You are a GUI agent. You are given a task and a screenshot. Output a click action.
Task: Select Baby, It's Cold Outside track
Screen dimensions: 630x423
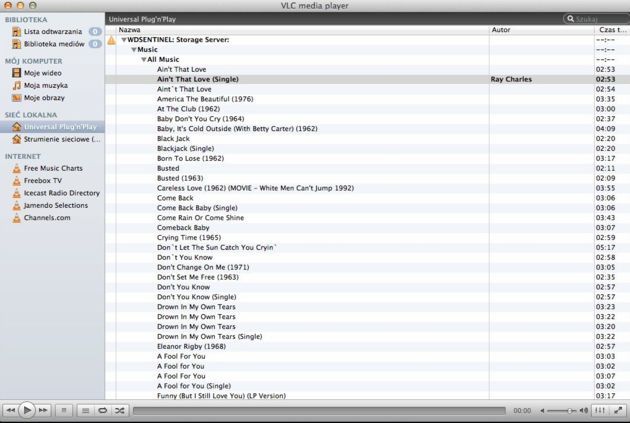point(237,129)
